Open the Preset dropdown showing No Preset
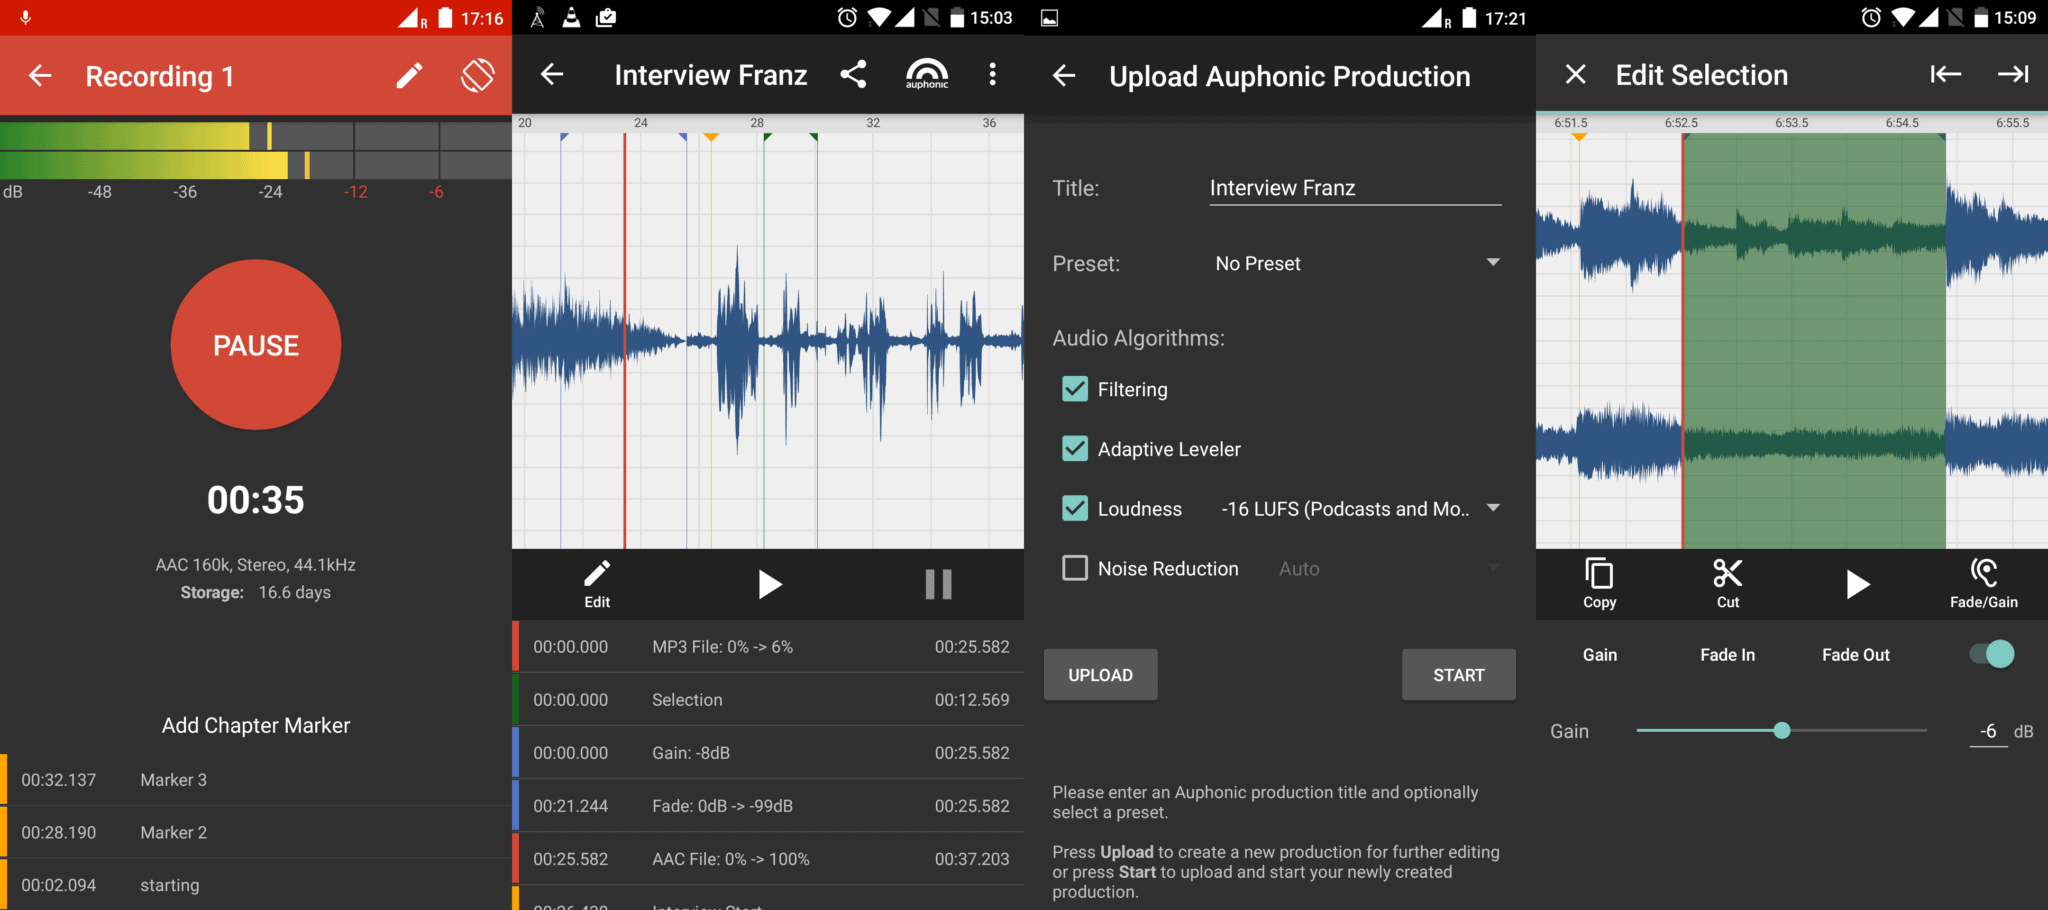 tap(1356, 262)
